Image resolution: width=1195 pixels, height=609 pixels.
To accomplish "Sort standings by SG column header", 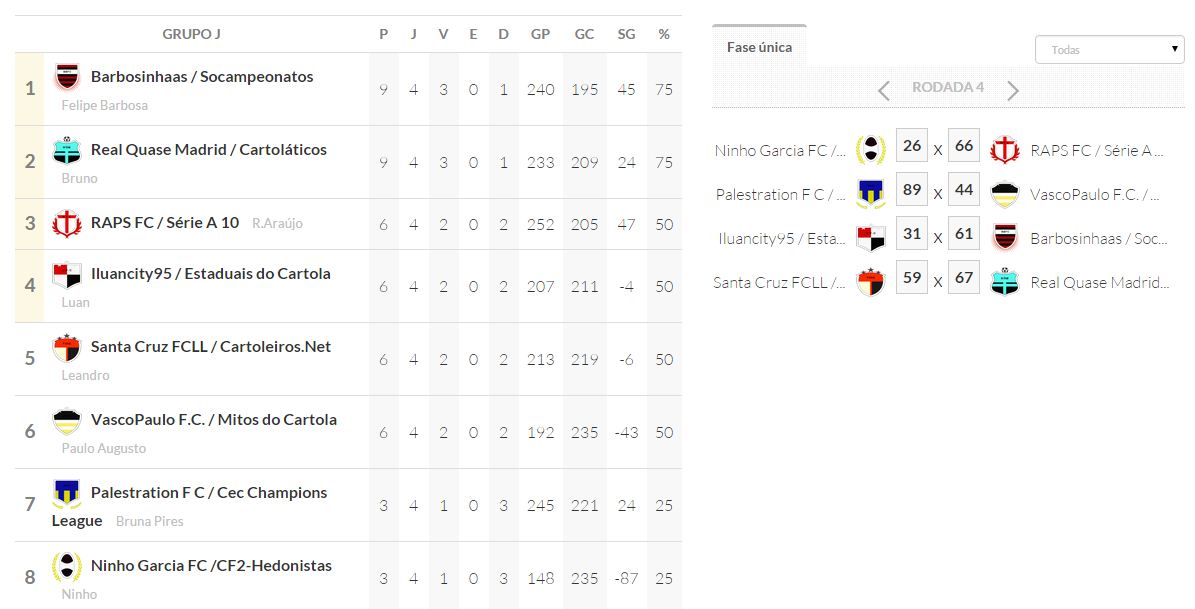I will [x=626, y=34].
